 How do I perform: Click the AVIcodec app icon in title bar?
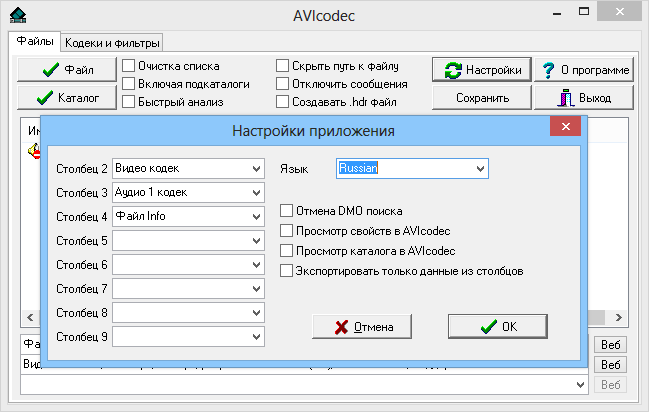tap(18, 15)
